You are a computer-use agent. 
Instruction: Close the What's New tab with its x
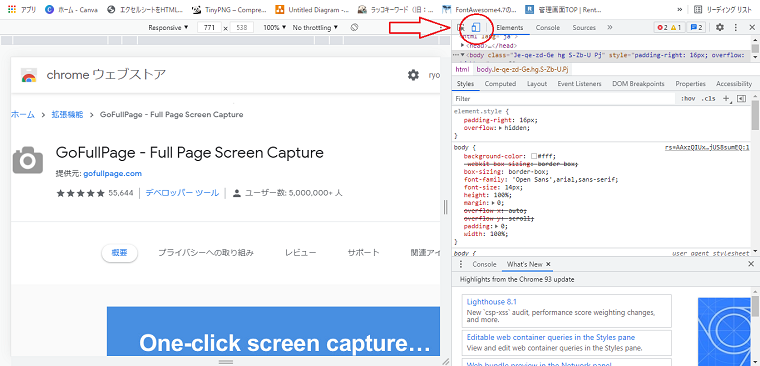(x=548, y=264)
